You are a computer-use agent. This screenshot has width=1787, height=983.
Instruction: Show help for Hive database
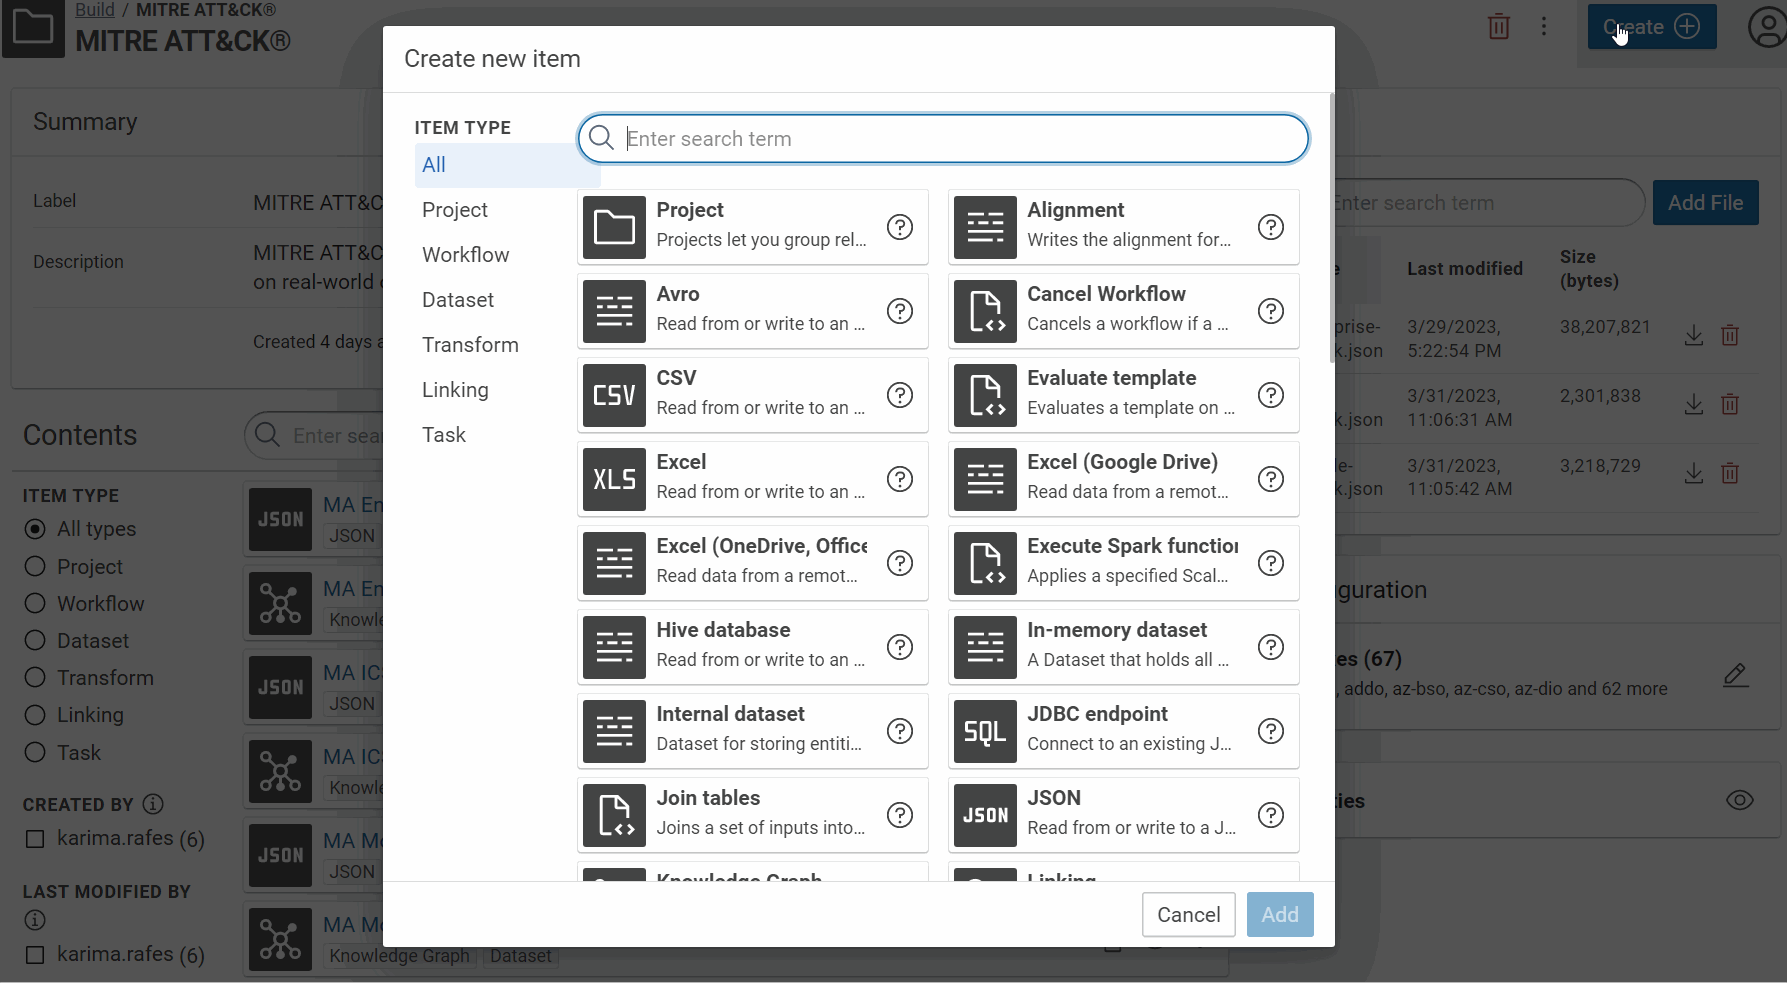(899, 647)
